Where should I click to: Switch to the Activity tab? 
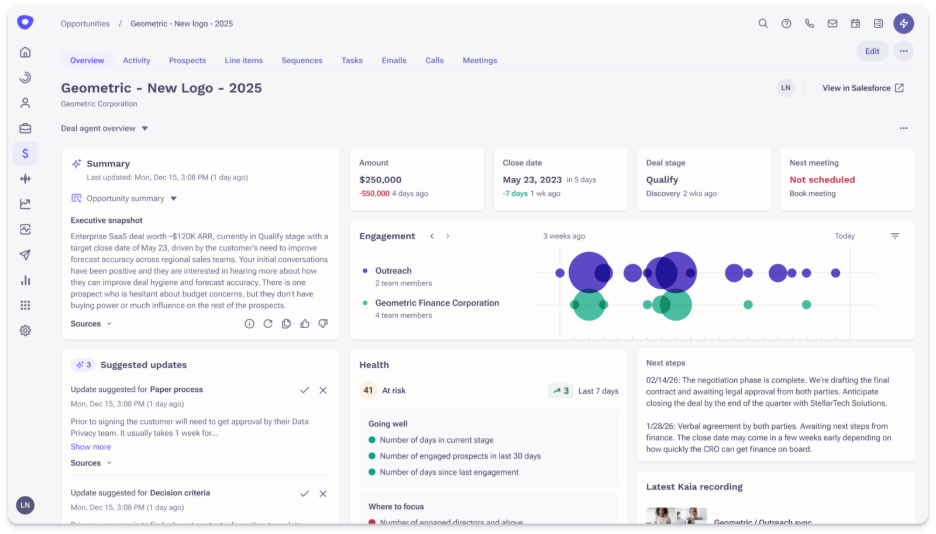point(137,60)
